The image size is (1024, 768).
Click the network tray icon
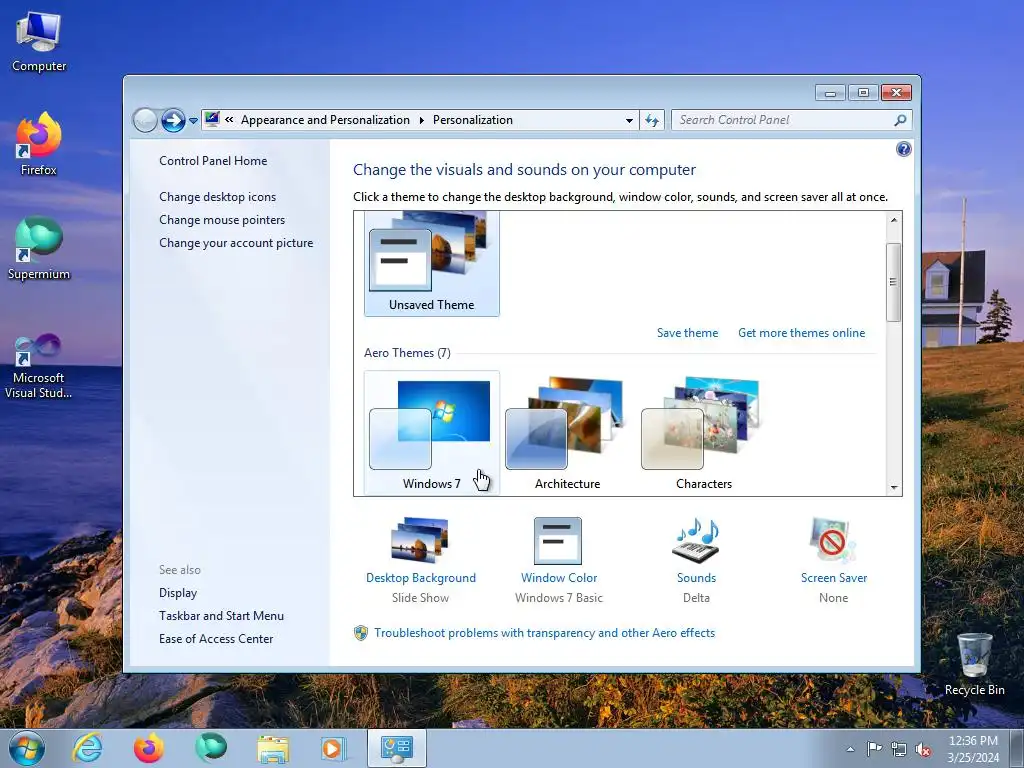(x=899, y=750)
